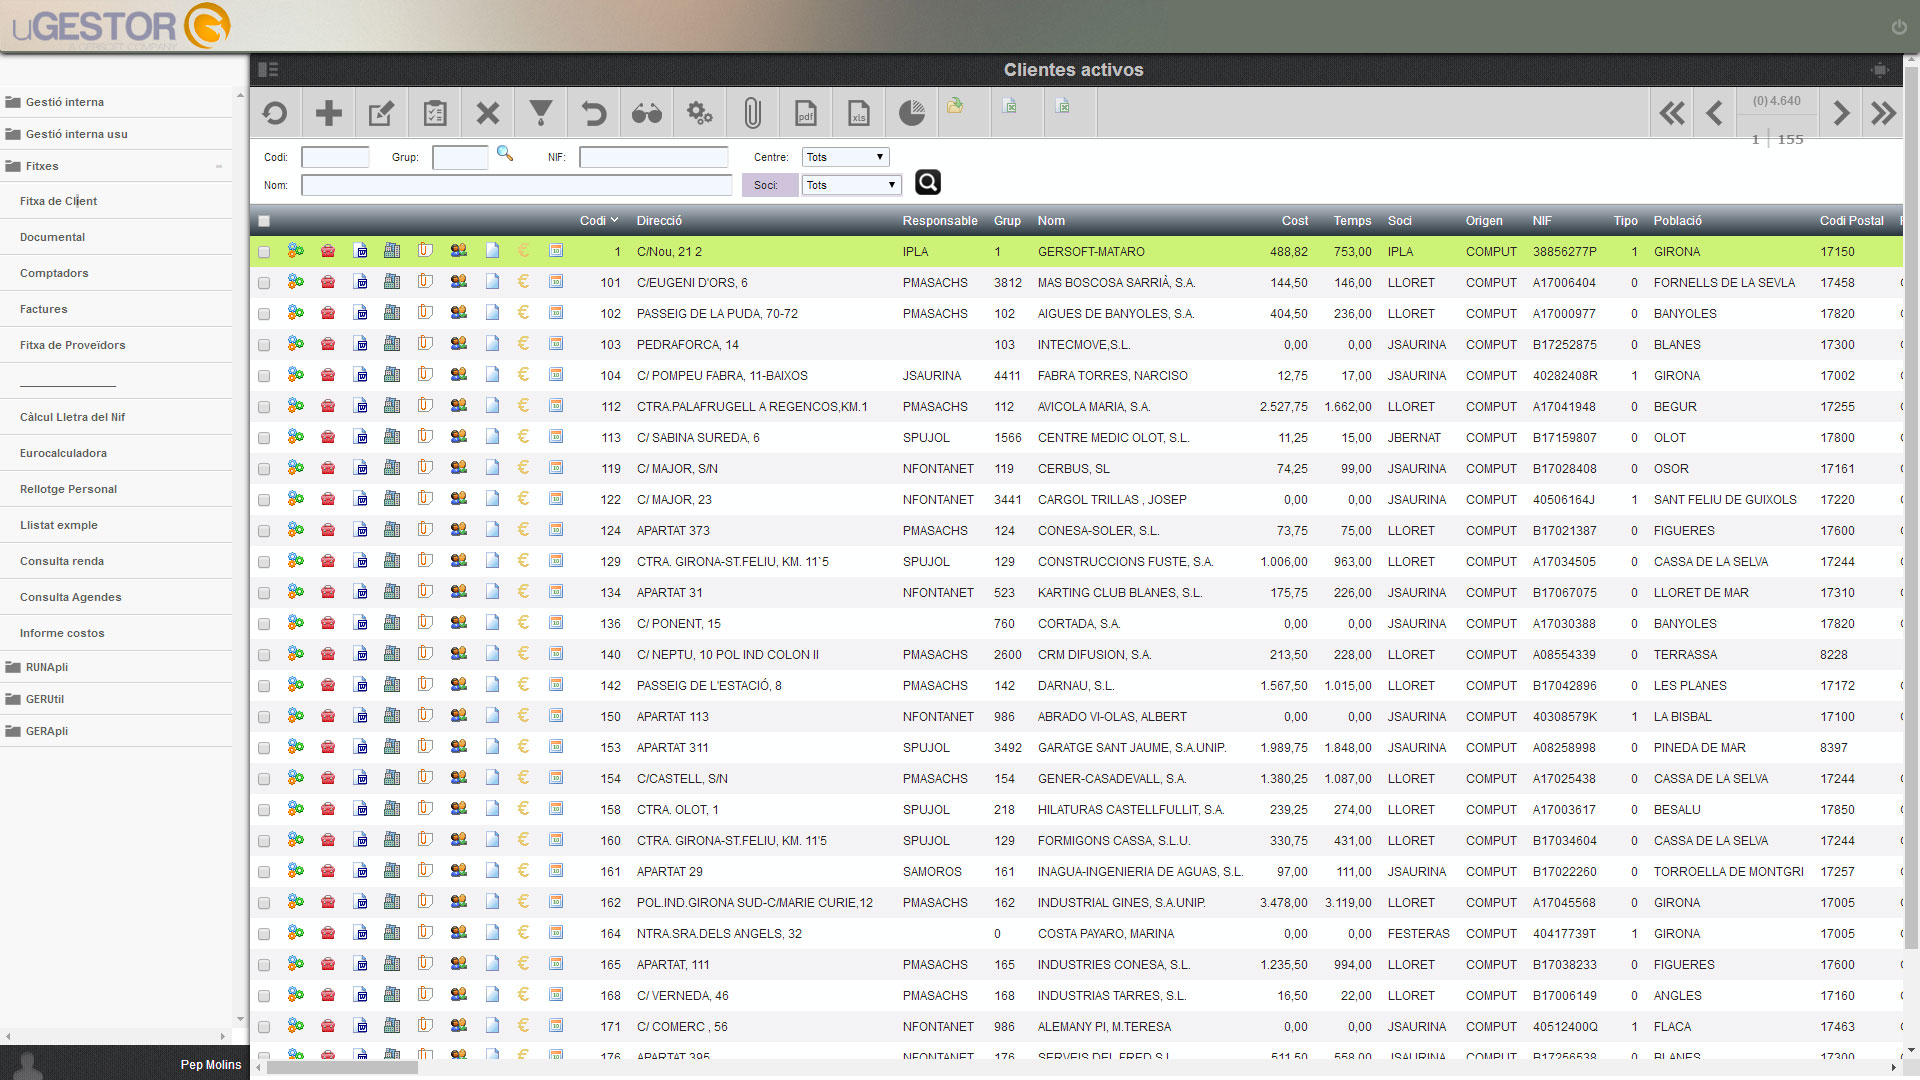Image resolution: width=1920 pixels, height=1080 pixels.
Task: Add a new client with plus icon
Action: pos(328,113)
